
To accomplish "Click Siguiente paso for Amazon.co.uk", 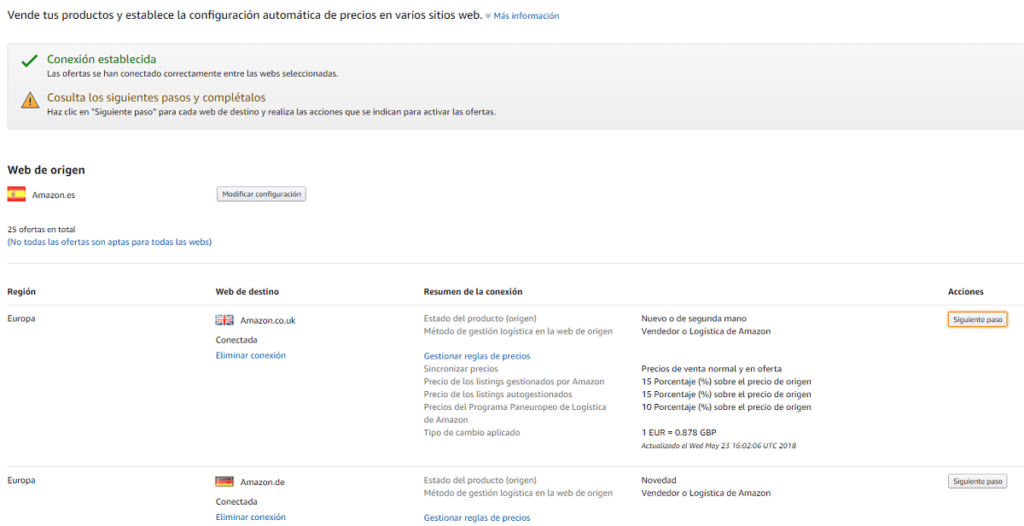I will 977,320.
